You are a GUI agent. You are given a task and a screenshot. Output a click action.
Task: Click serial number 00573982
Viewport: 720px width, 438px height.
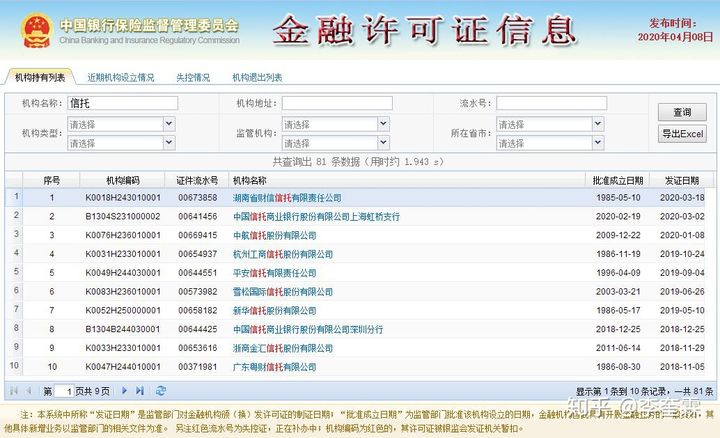tap(197, 292)
